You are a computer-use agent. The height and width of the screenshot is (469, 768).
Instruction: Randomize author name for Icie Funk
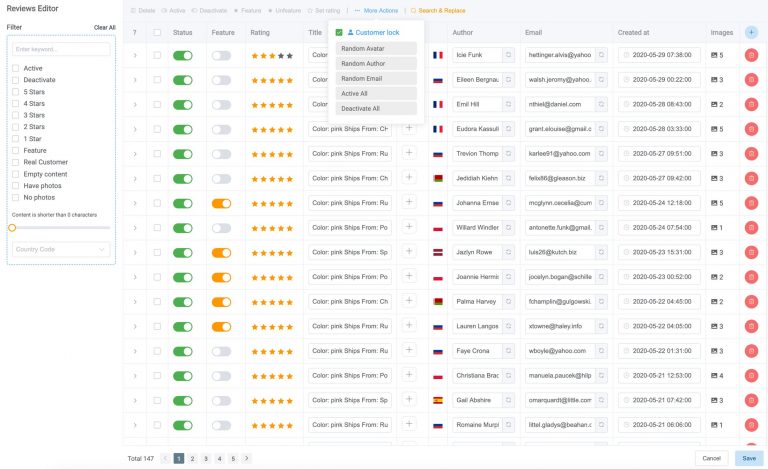[x=508, y=55]
